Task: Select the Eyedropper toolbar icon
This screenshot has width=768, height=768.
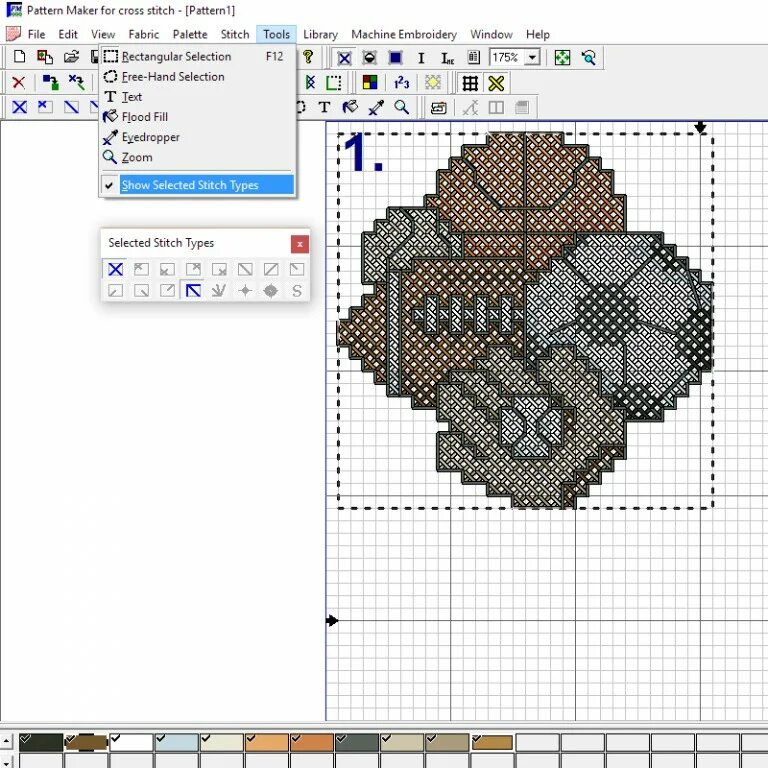Action: pyautogui.click(x=376, y=107)
